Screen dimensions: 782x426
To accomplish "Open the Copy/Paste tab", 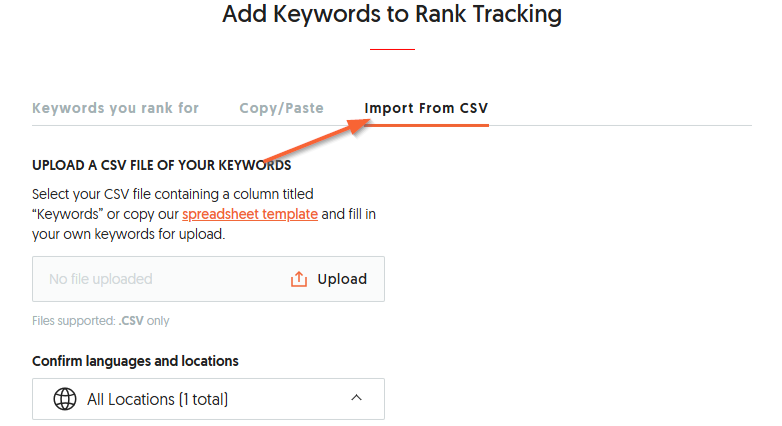I will (x=281, y=108).
